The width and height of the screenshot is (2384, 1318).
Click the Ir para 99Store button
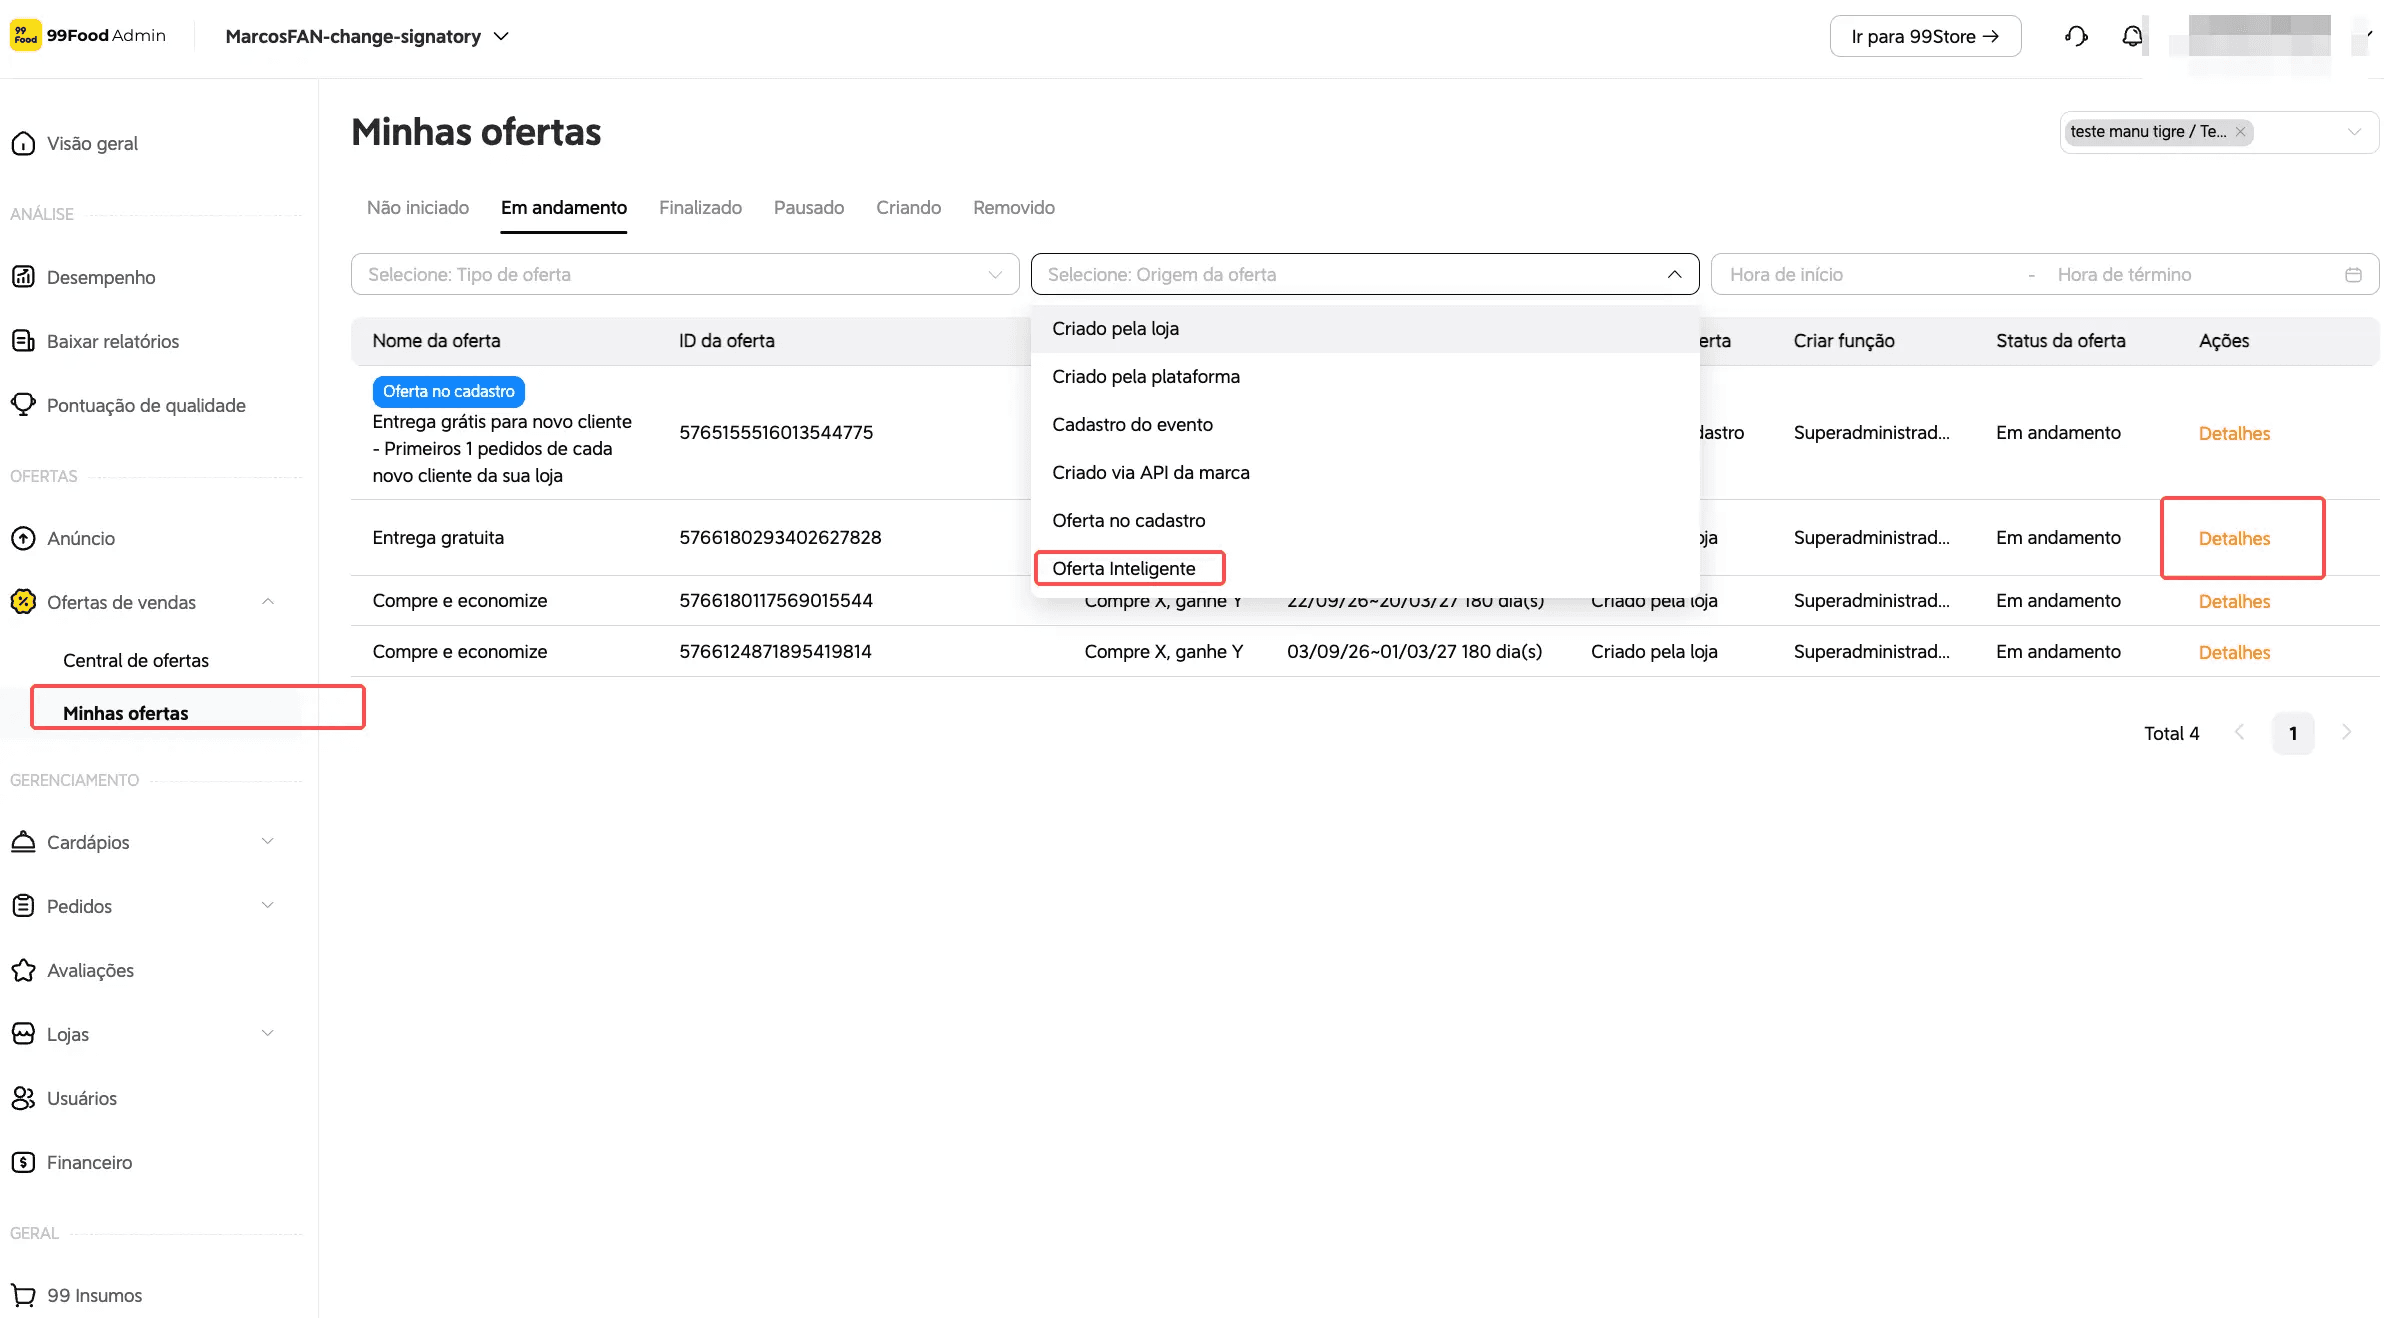1925,37
